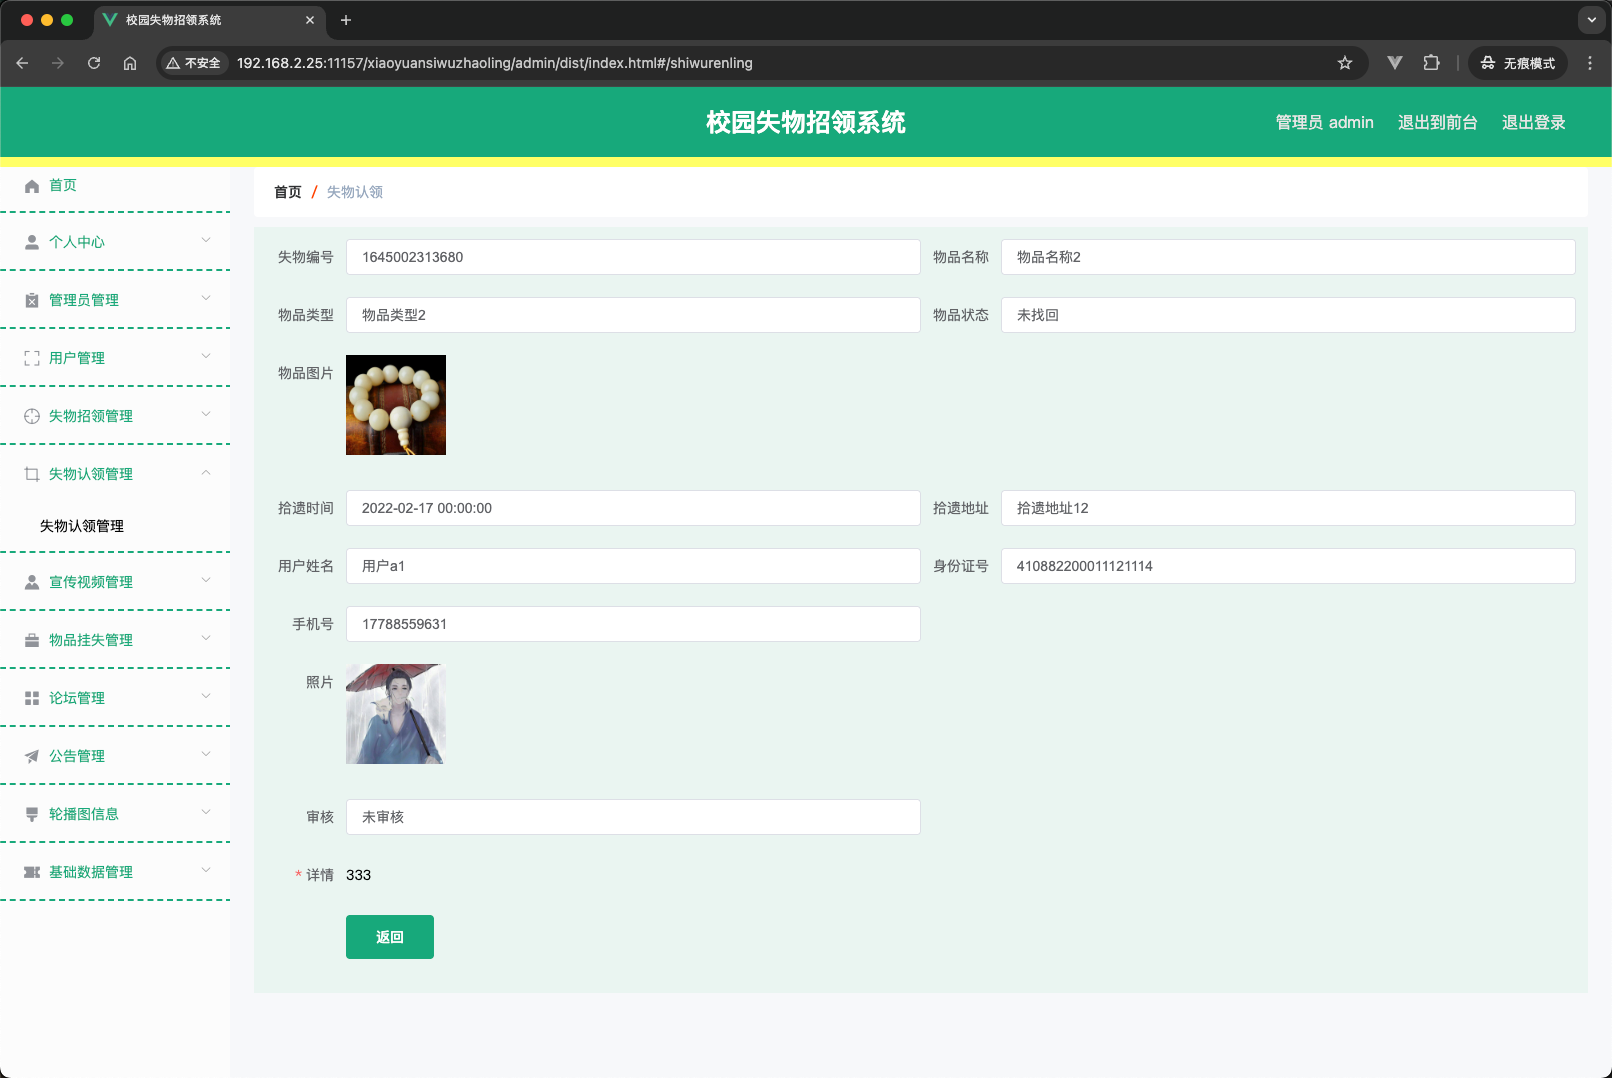Click the green 返回 button

point(390,937)
